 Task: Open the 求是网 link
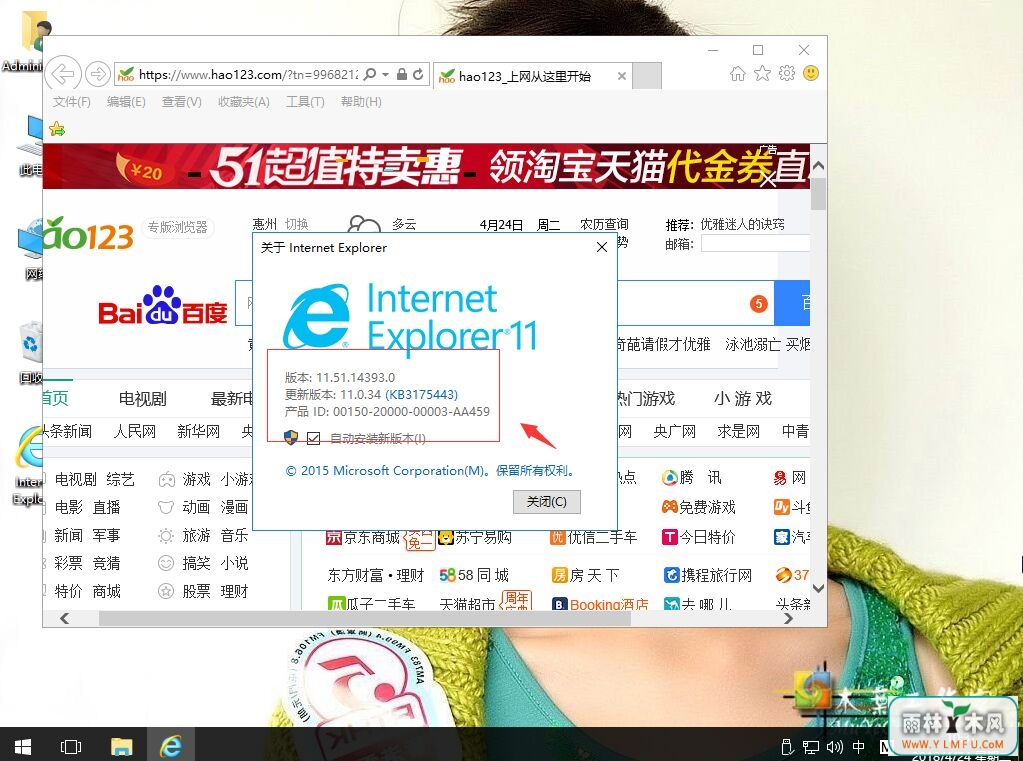coord(739,431)
